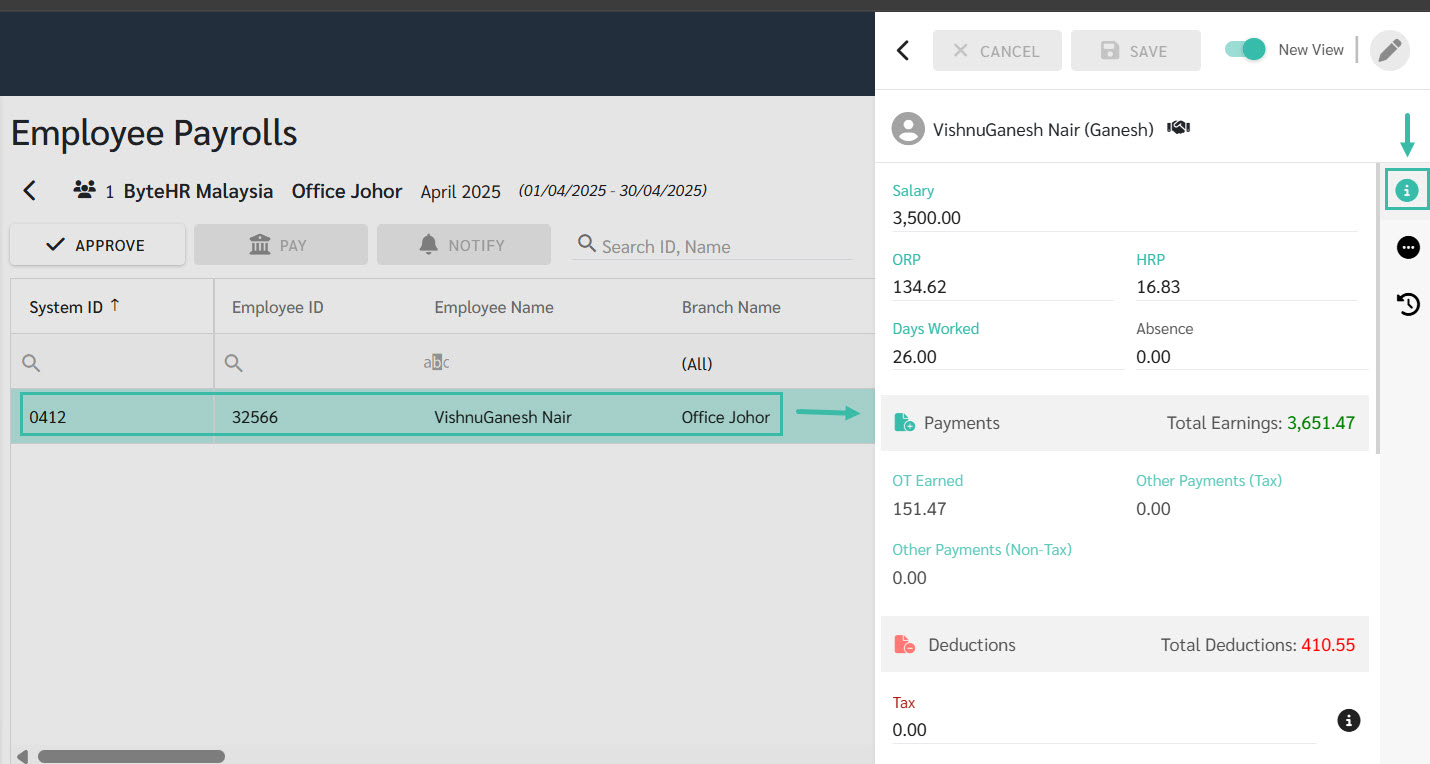Click the pencil edit icon
The width and height of the screenshot is (1430, 764).
tap(1389, 50)
